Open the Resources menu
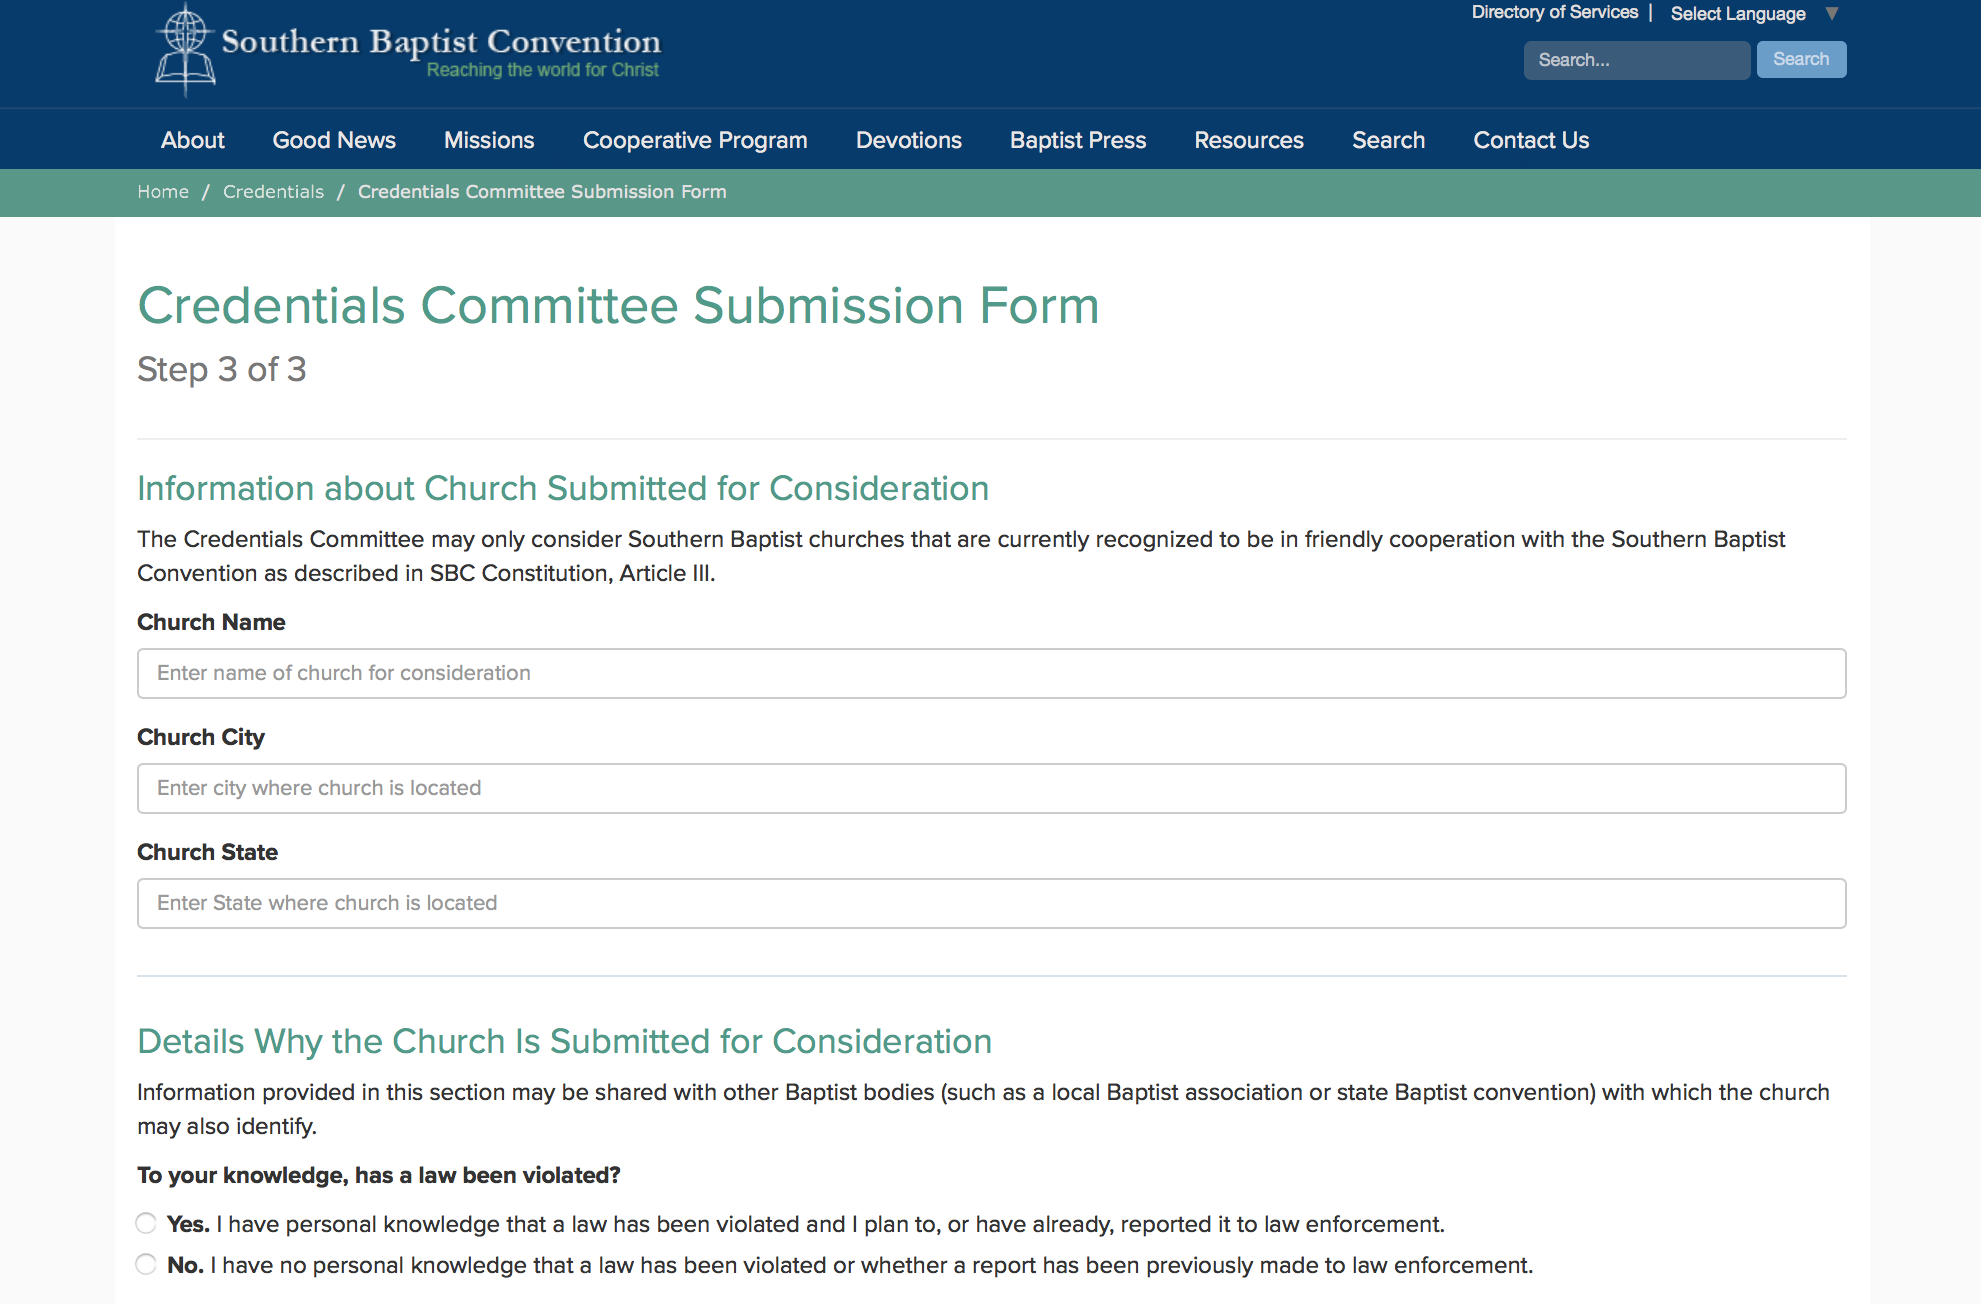The width and height of the screenshot is (1981, 1304). click(x=1248, y=140)
